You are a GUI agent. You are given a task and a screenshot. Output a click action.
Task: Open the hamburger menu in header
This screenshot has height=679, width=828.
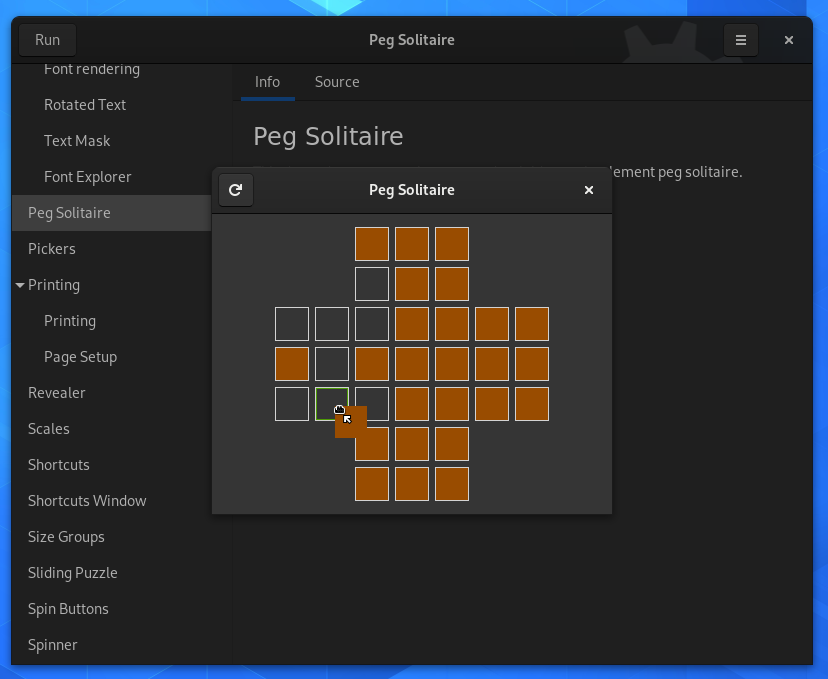[740, 40]
